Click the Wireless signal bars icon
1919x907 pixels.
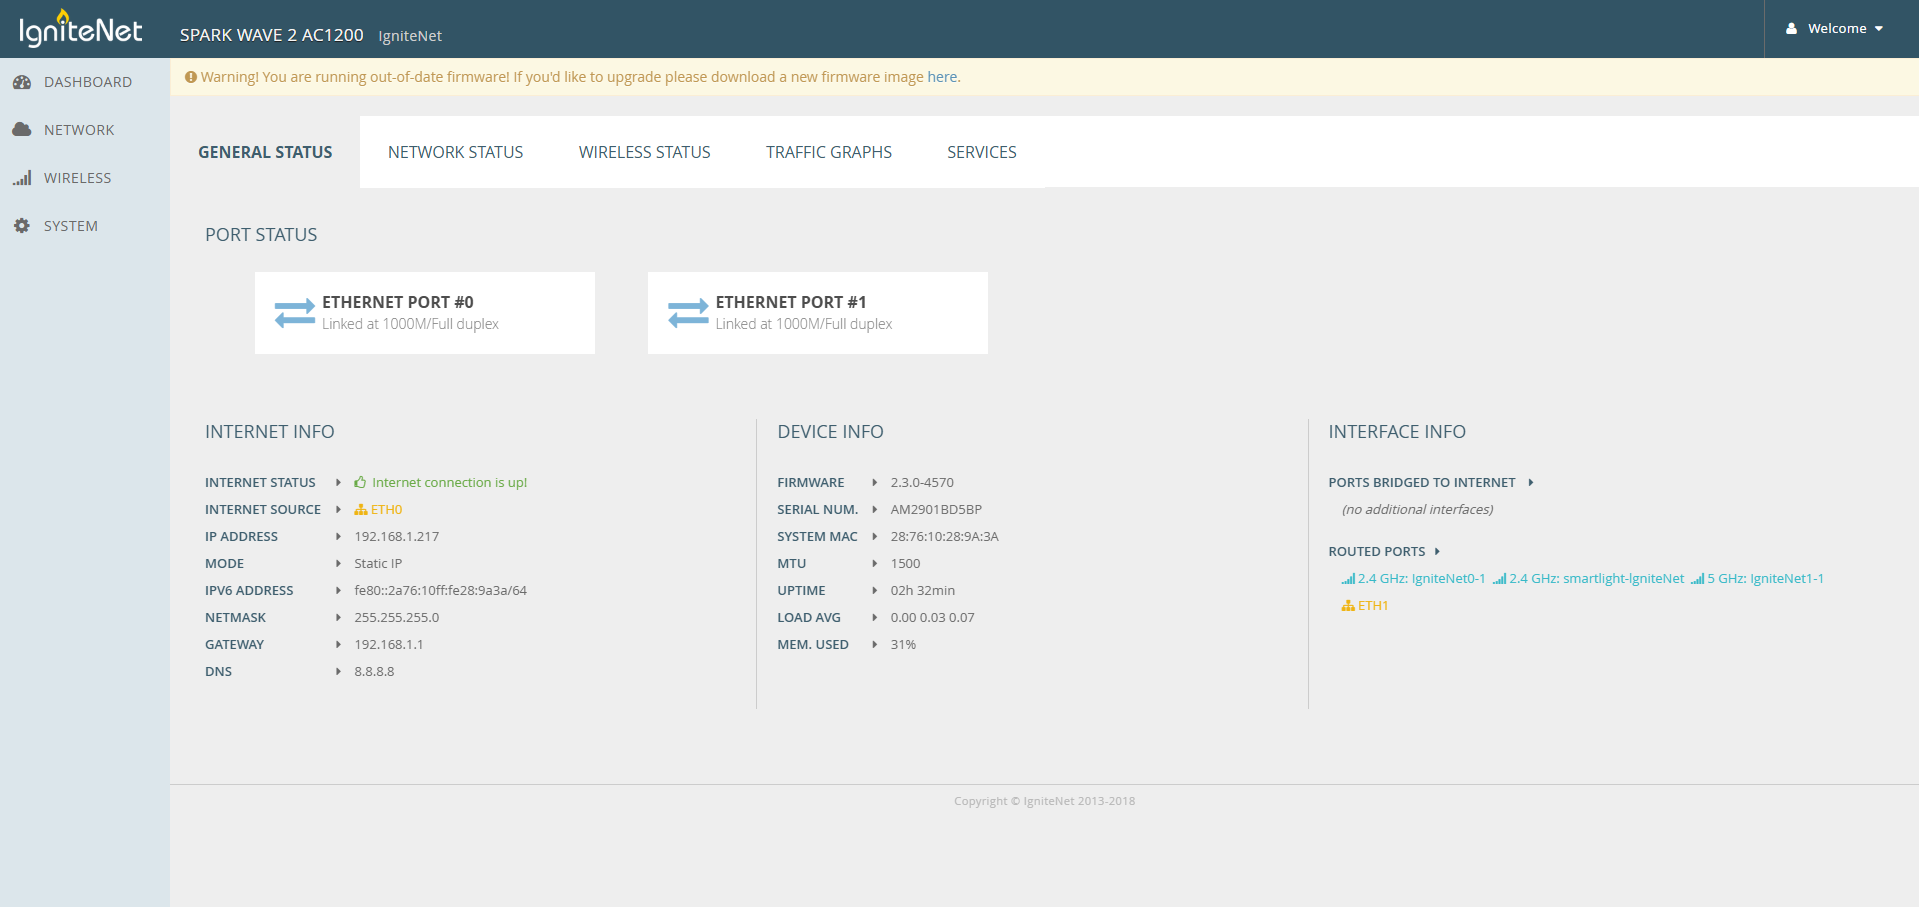tap(22, 178)
